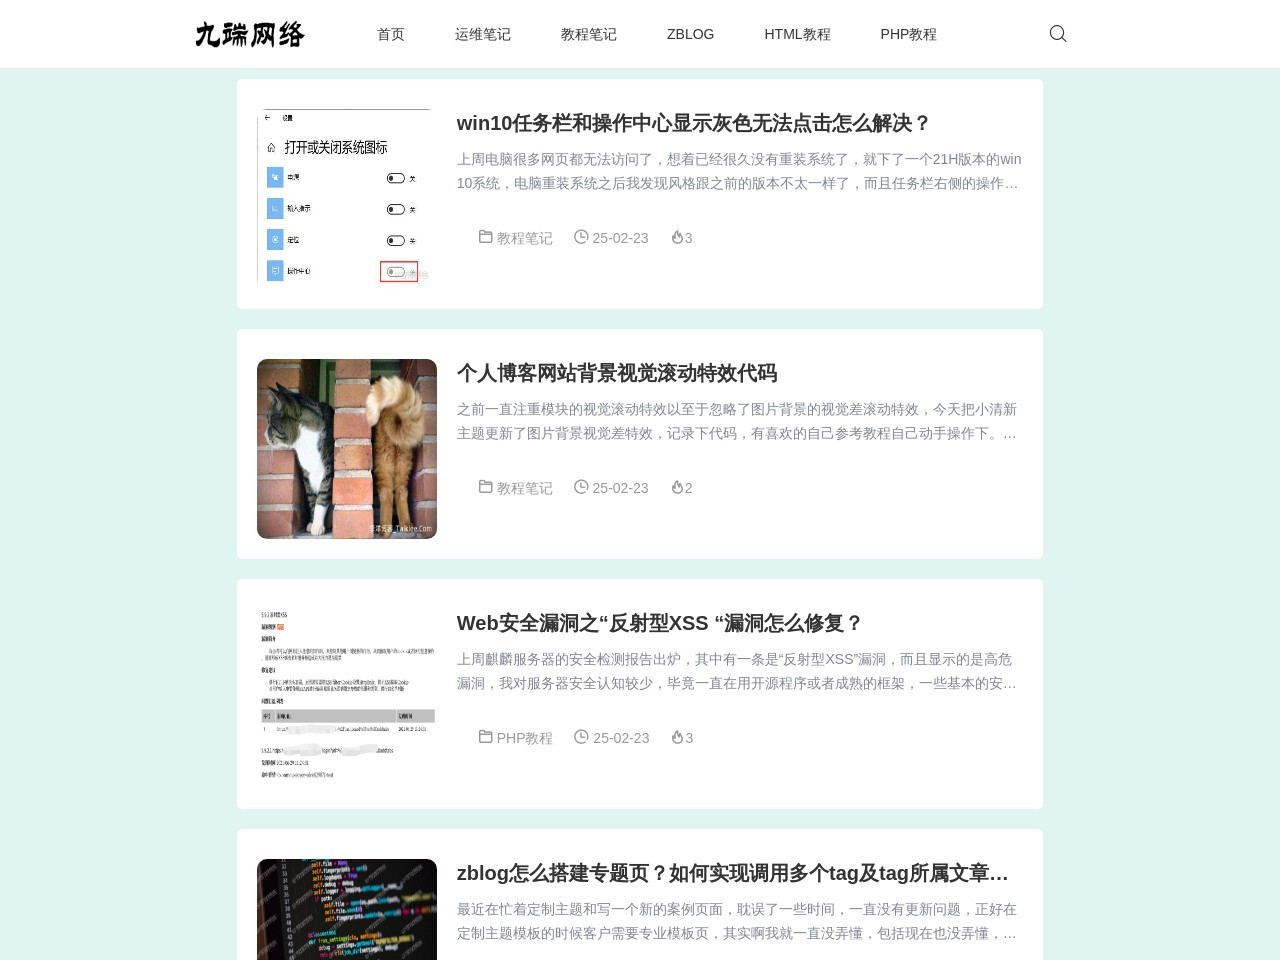Click the fire icon on the XSS article
Image resolution: width=1280 pixels, height=960 pixels.
(x=677, y=737)
